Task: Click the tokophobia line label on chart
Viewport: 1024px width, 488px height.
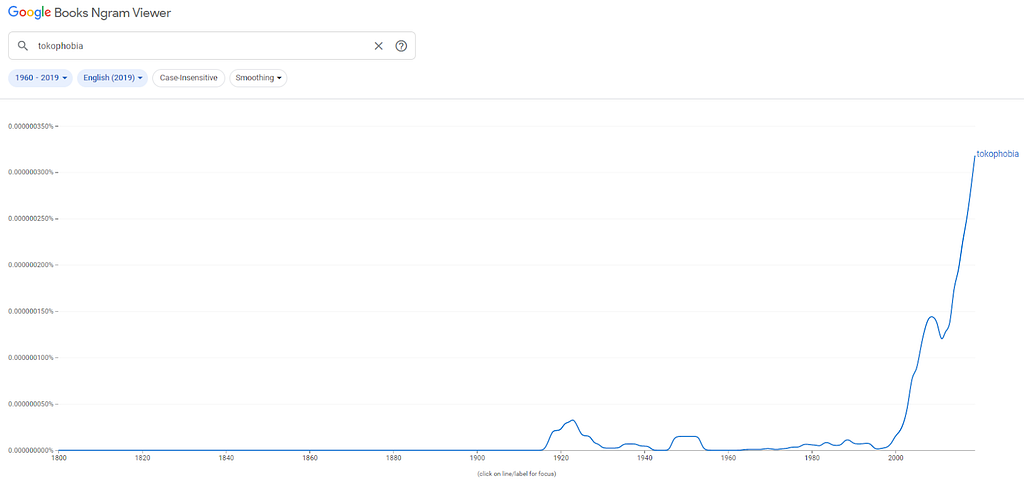Action: pos(997,154)
